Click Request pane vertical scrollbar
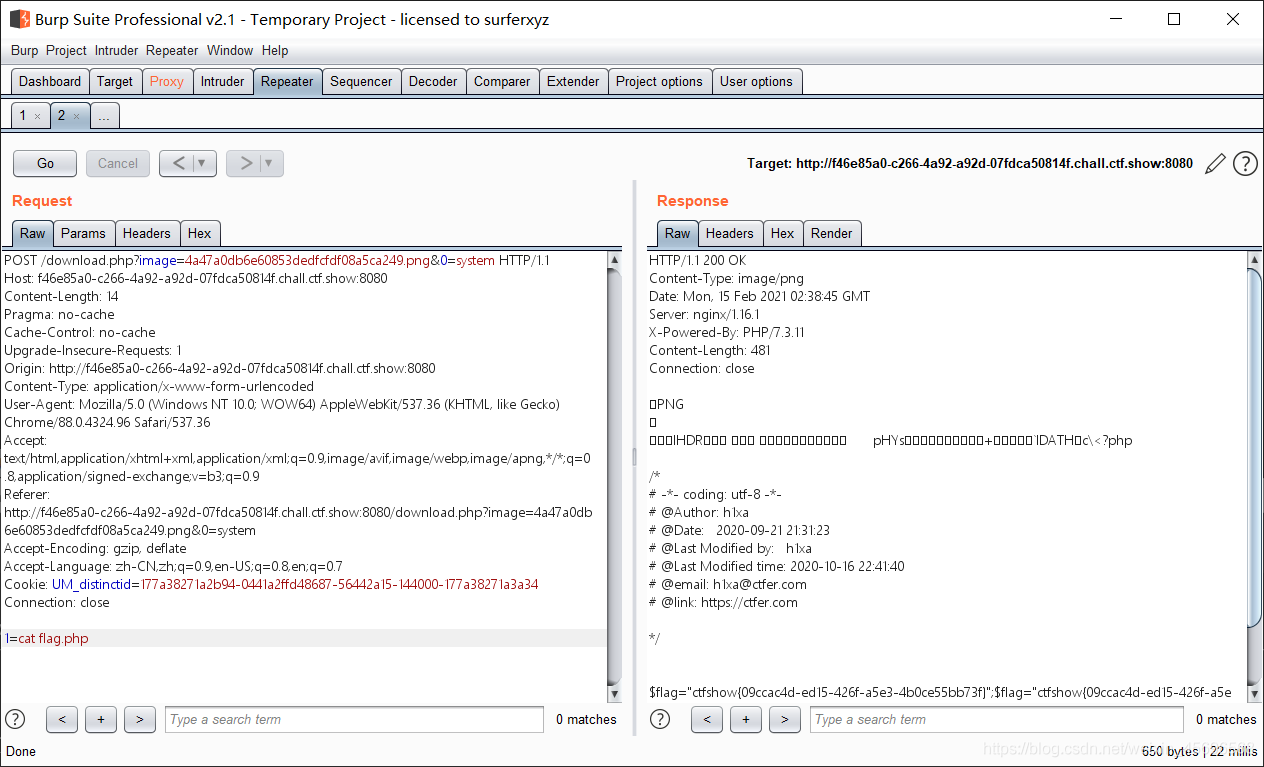Image resolution: width=1264 pixels, height=767 pixels. tap(615, 477)
